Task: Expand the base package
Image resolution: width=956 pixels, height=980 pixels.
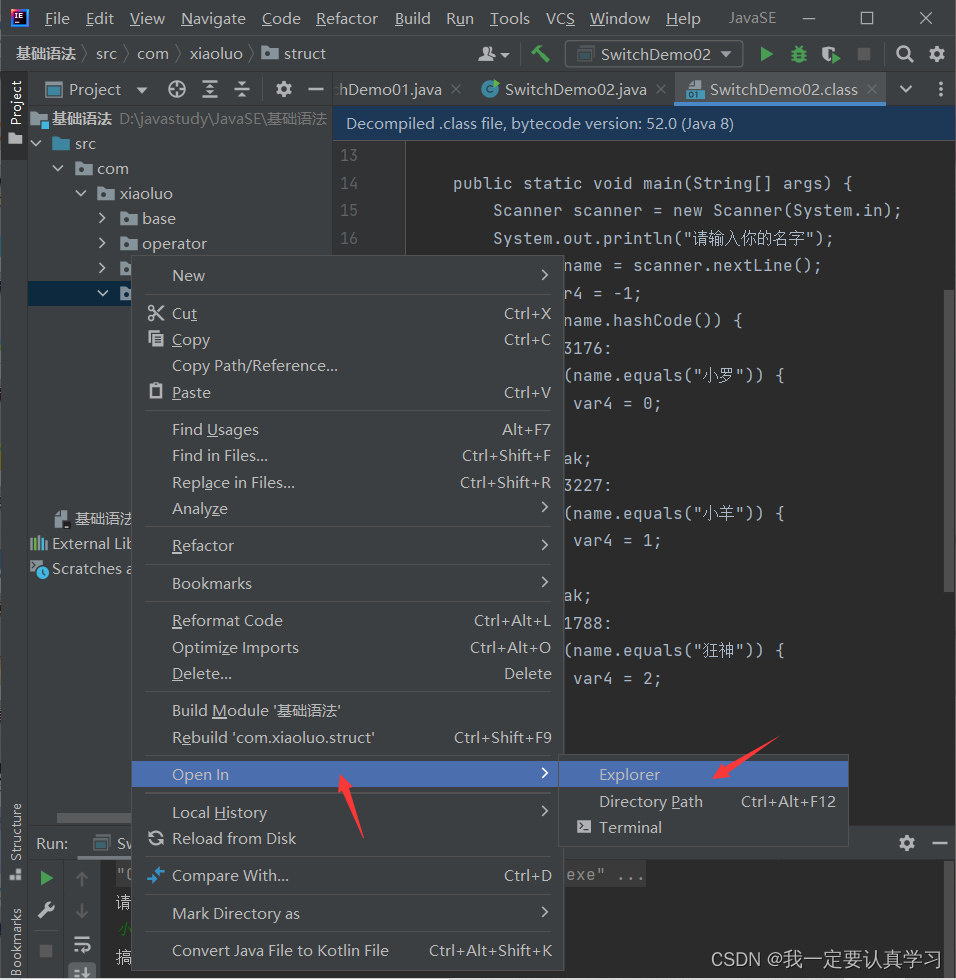Action: pyautogui.click(x=102, y=218)
